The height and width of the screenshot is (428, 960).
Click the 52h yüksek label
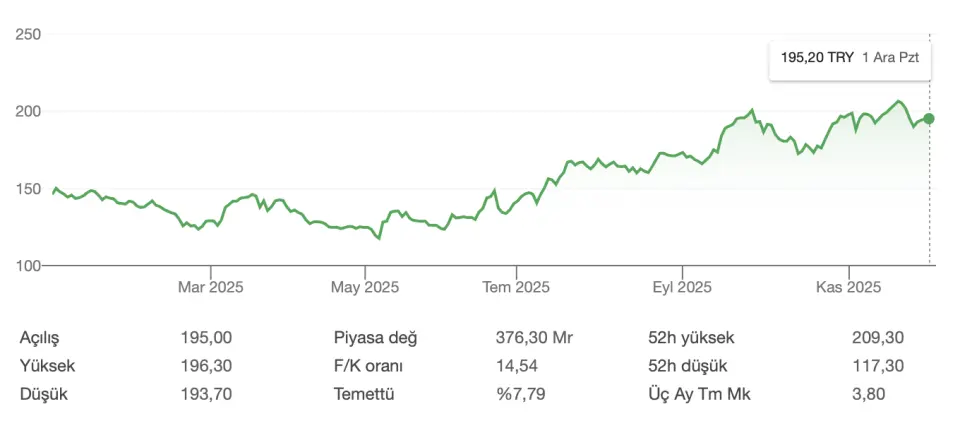[x=691, y=338]
